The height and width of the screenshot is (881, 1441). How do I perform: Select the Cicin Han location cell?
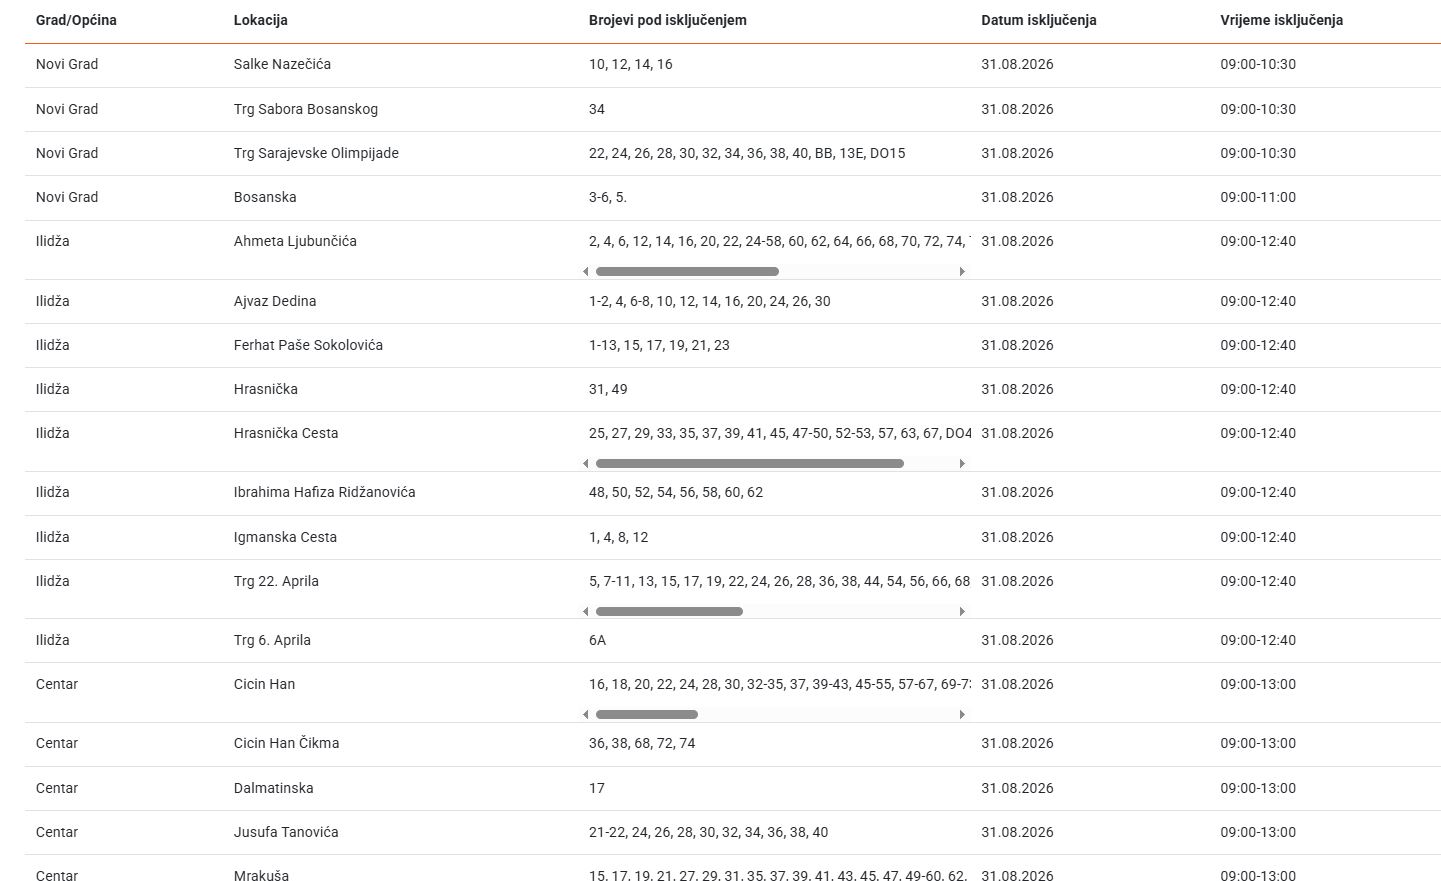point(264,684)
